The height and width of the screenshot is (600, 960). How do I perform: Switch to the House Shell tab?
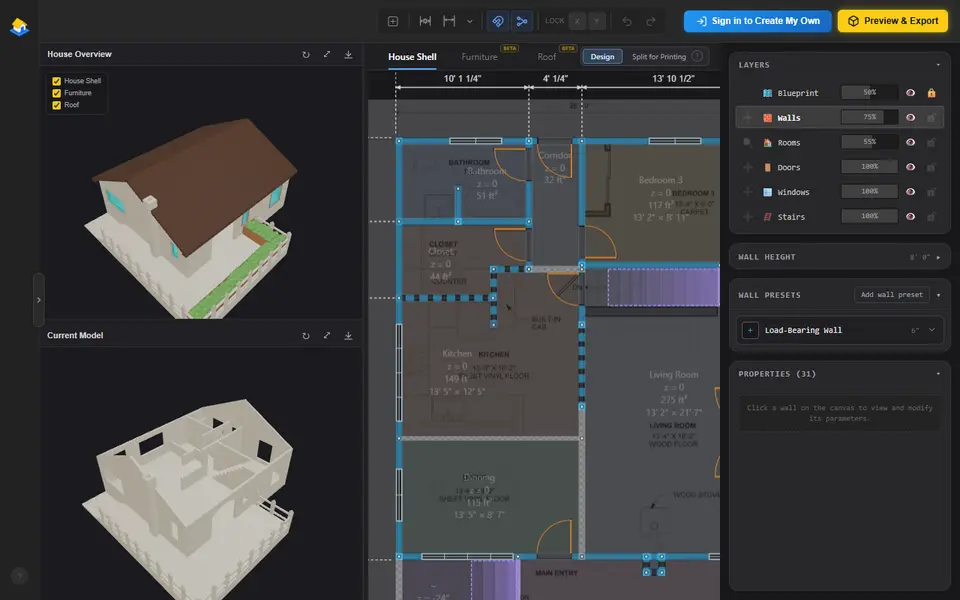(x=412, y=57)
